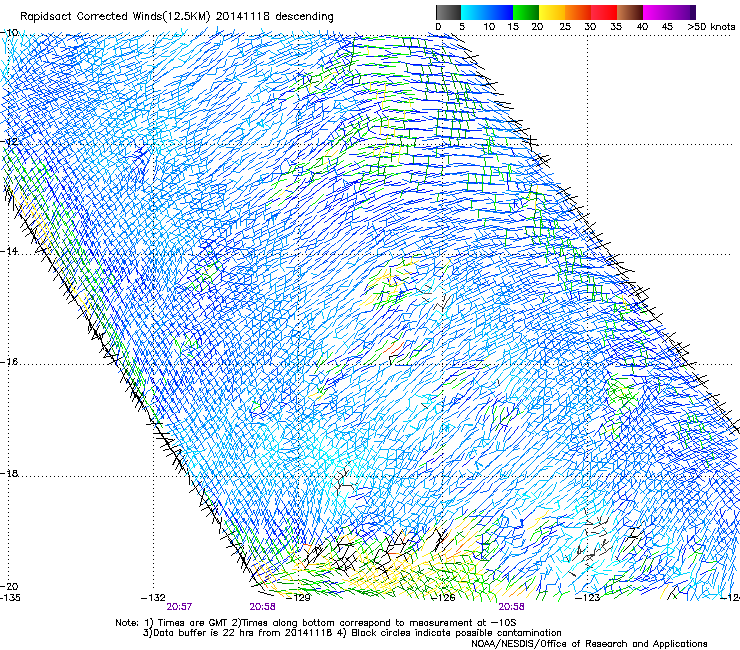Click the '>50 knots' legend label
The width and height of the screenshot is (740, 650).
(711, 26)
